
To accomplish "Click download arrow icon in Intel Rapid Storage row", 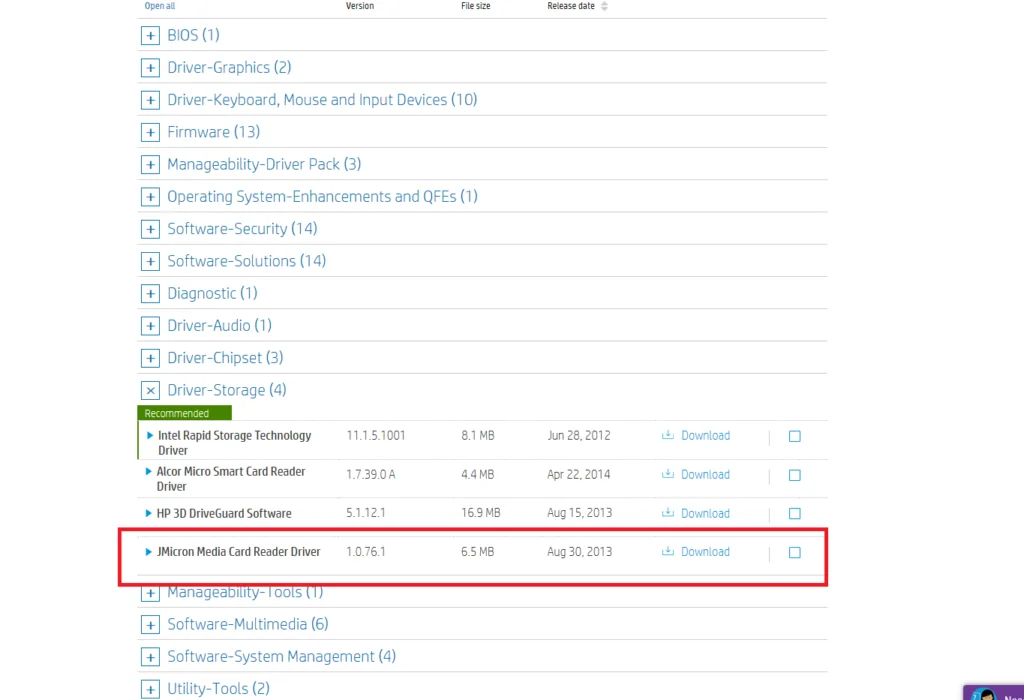I will 667,435.
